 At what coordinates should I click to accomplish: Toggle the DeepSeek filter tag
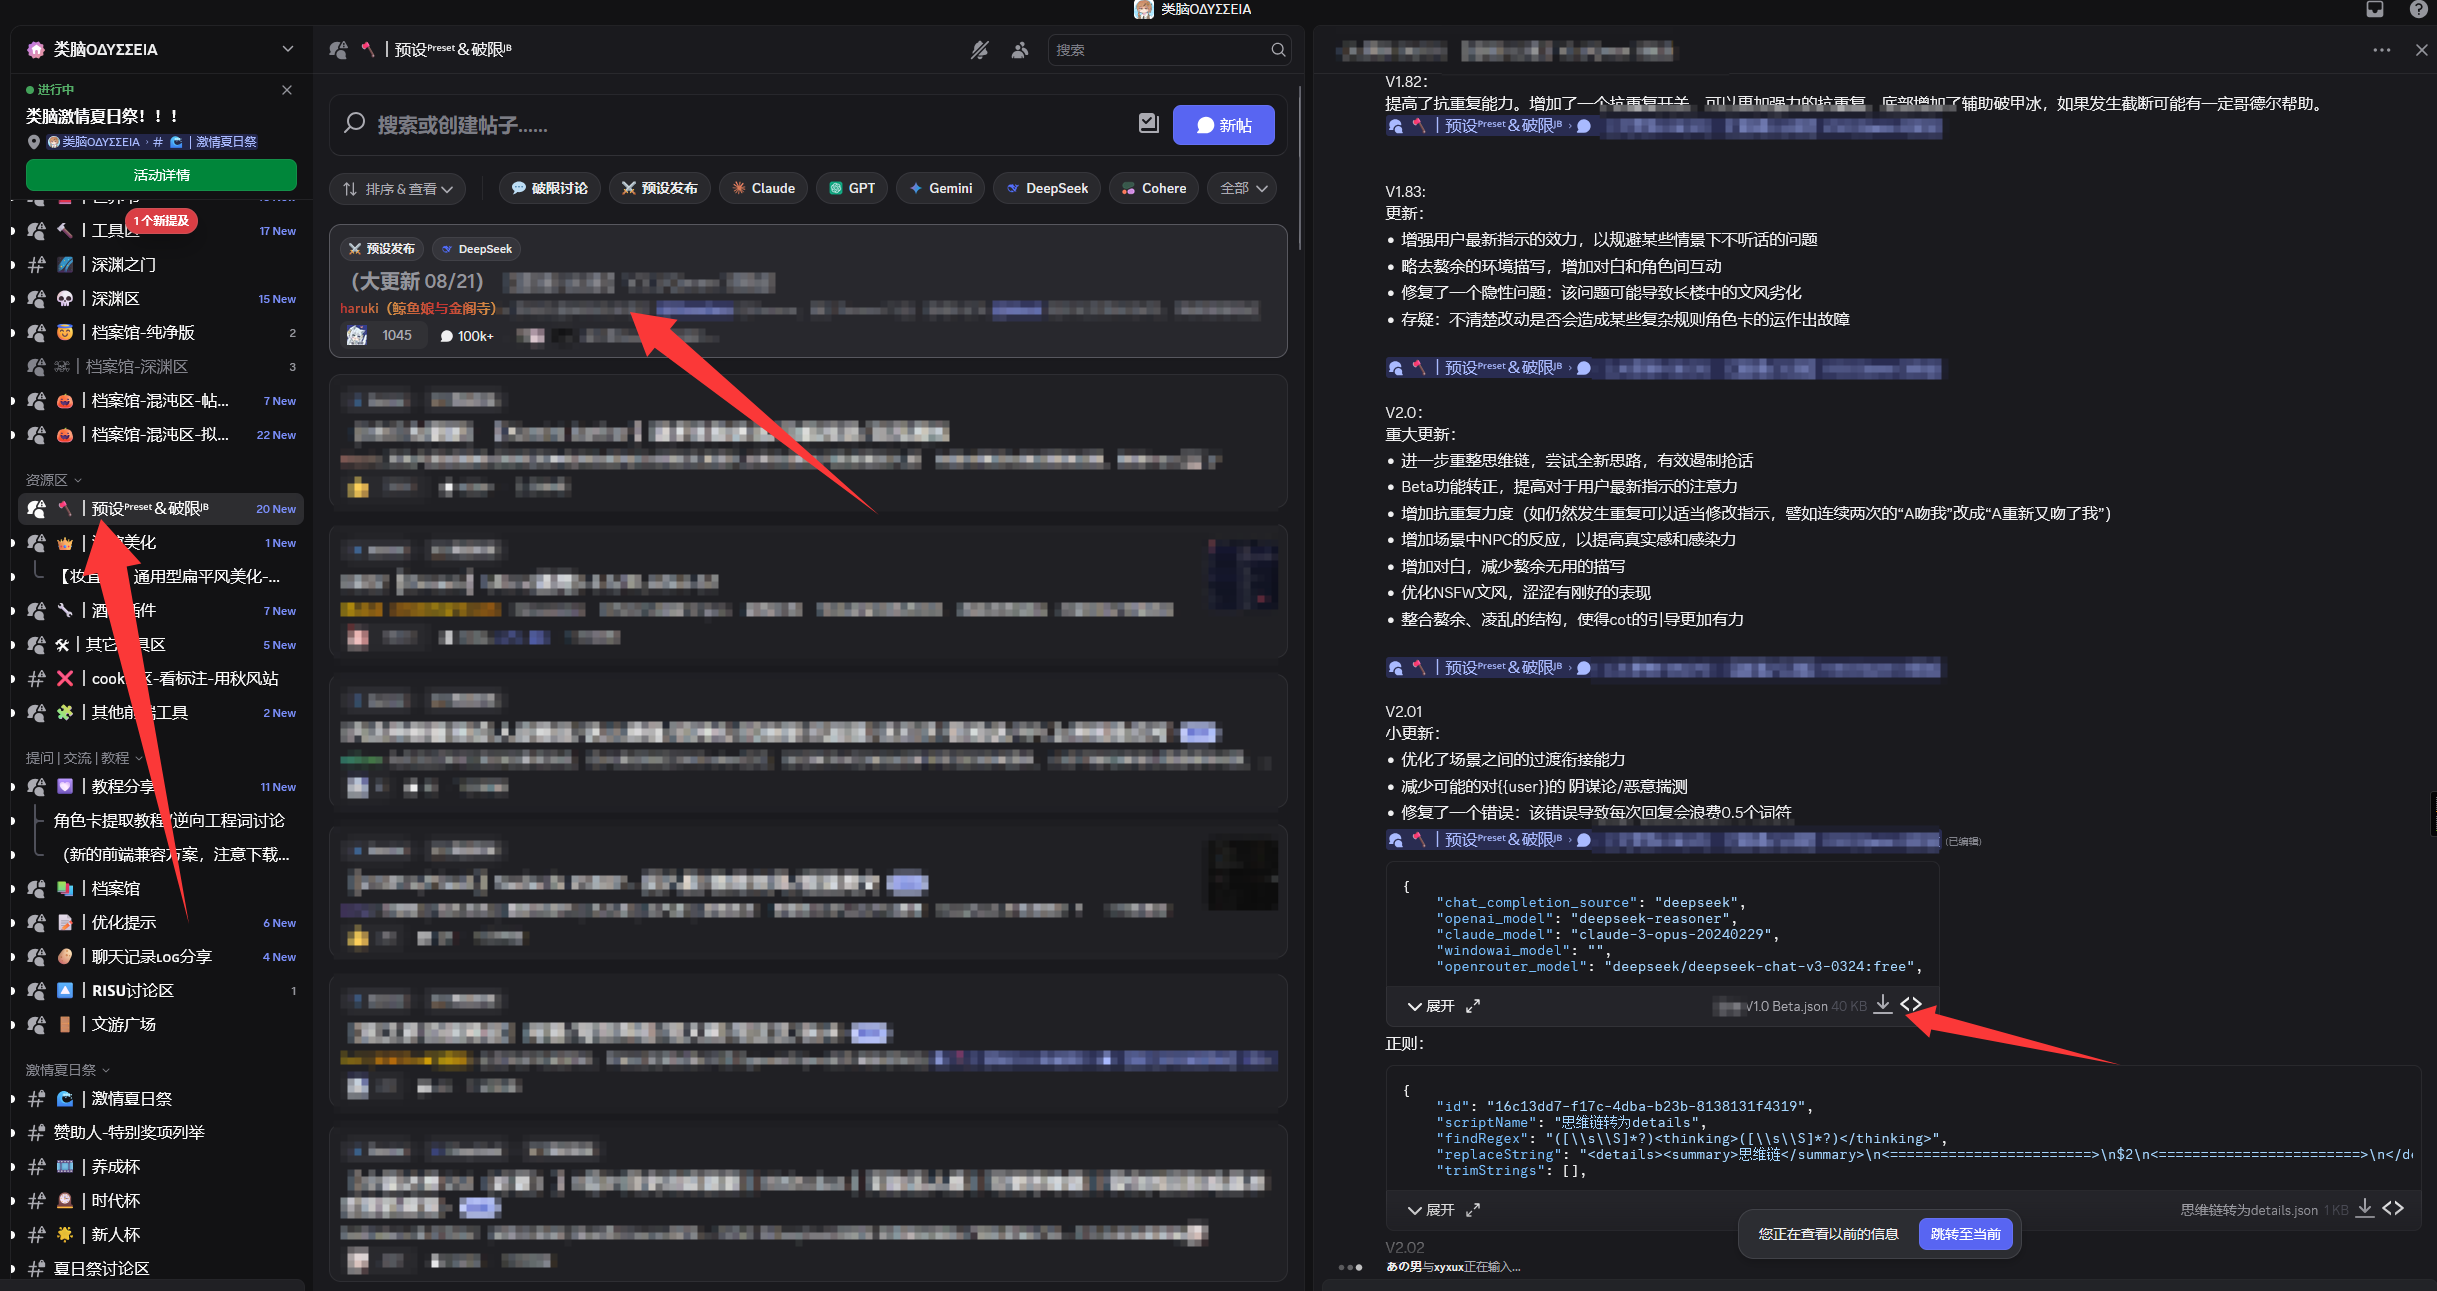[1046, 188]
